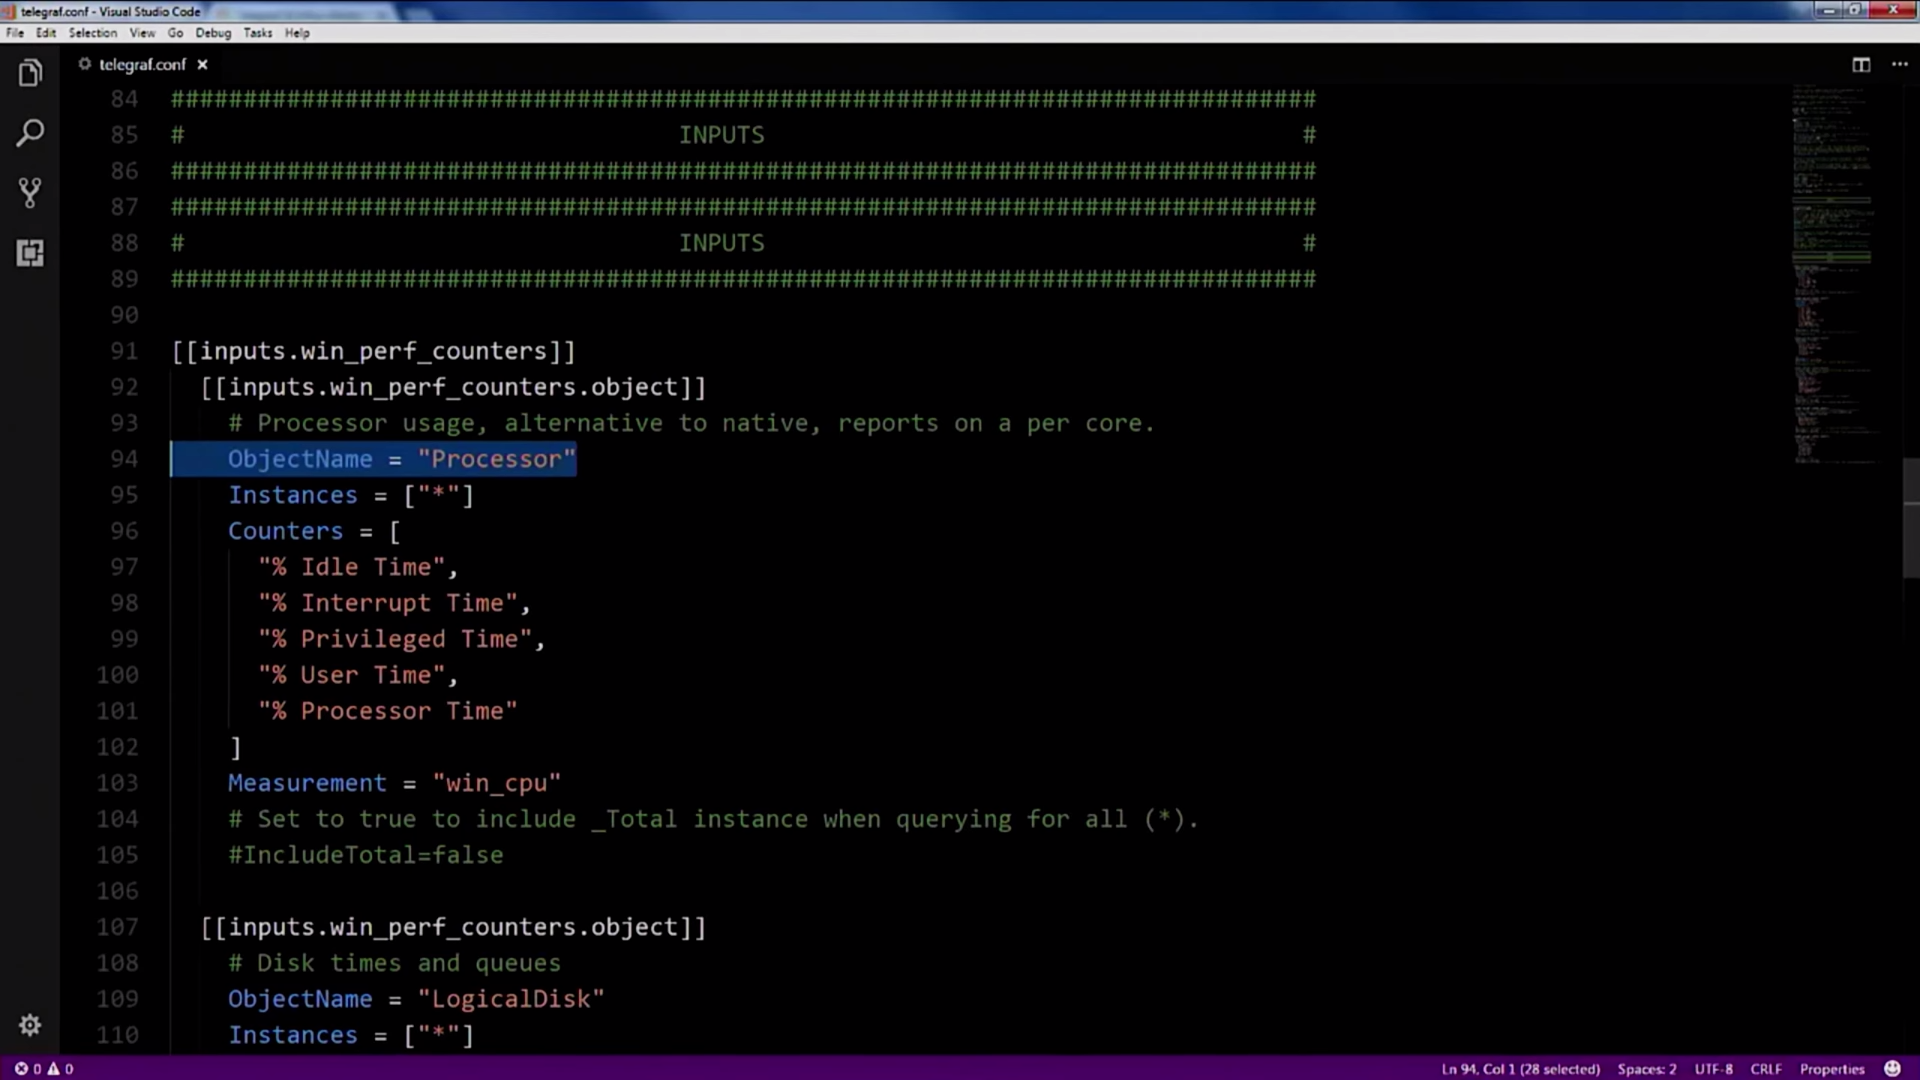The height and width of the screenshot is (1080, 1920).
Task: Change line endings via CRLF
Action: point(1765,1068)
